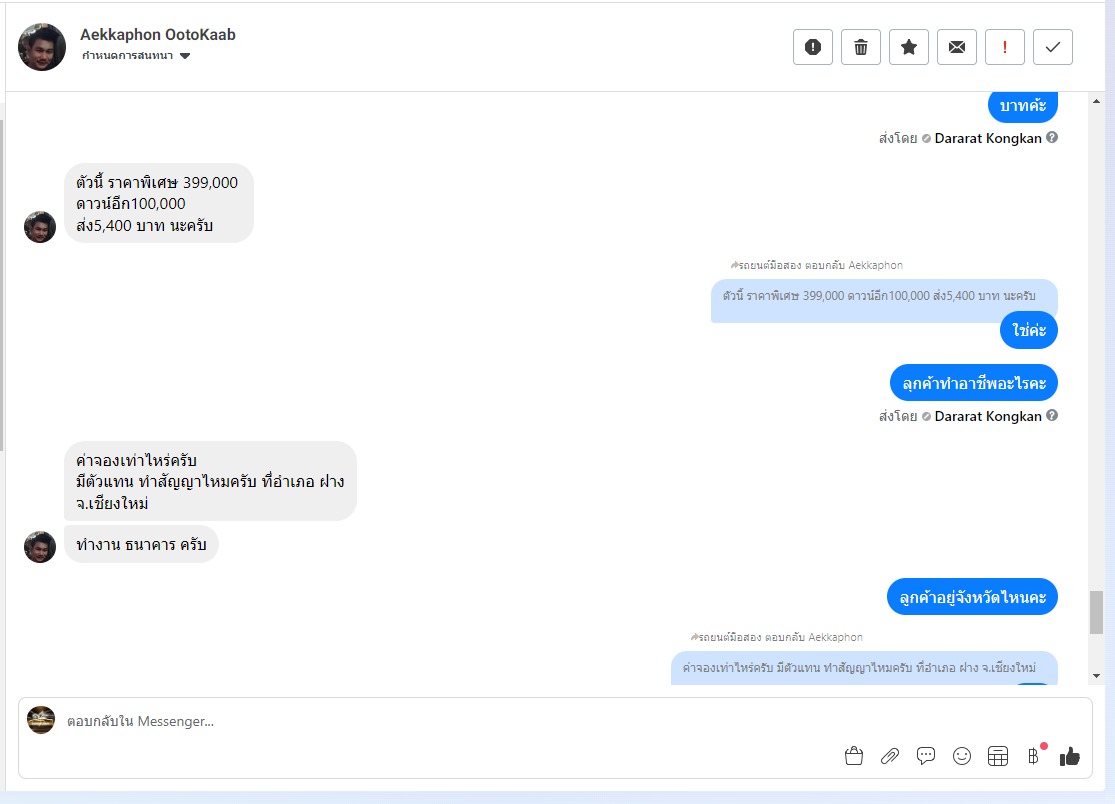Flag conversation with red exclamation mark
The image size is (1115, 804).
1005,47
